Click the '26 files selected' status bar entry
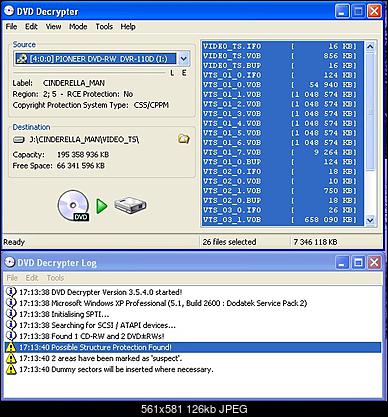 229,242
